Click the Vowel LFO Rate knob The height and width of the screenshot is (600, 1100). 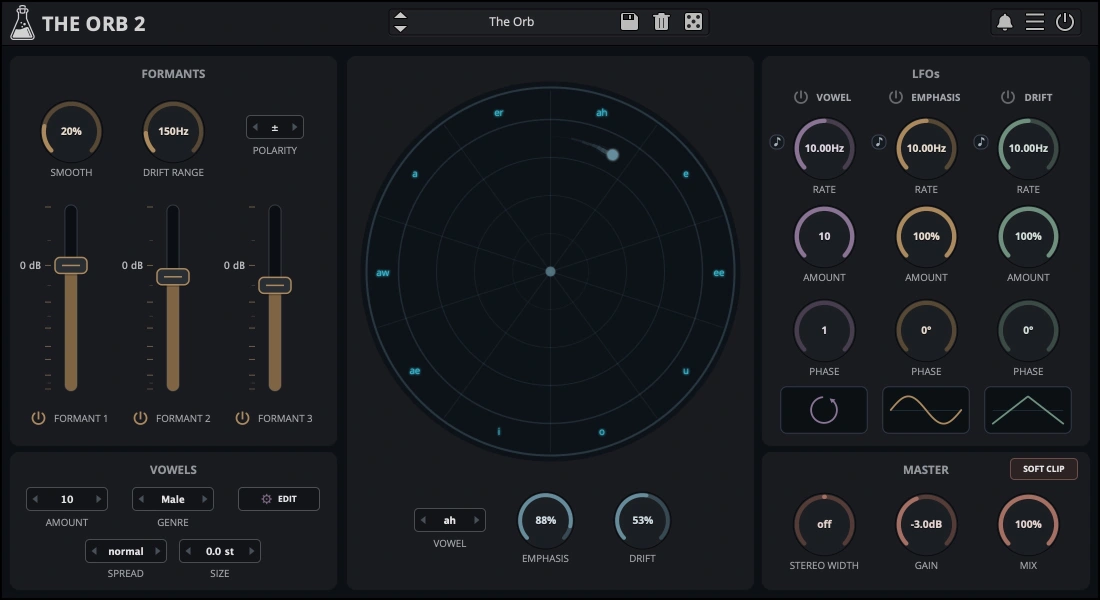pos(824,148)
